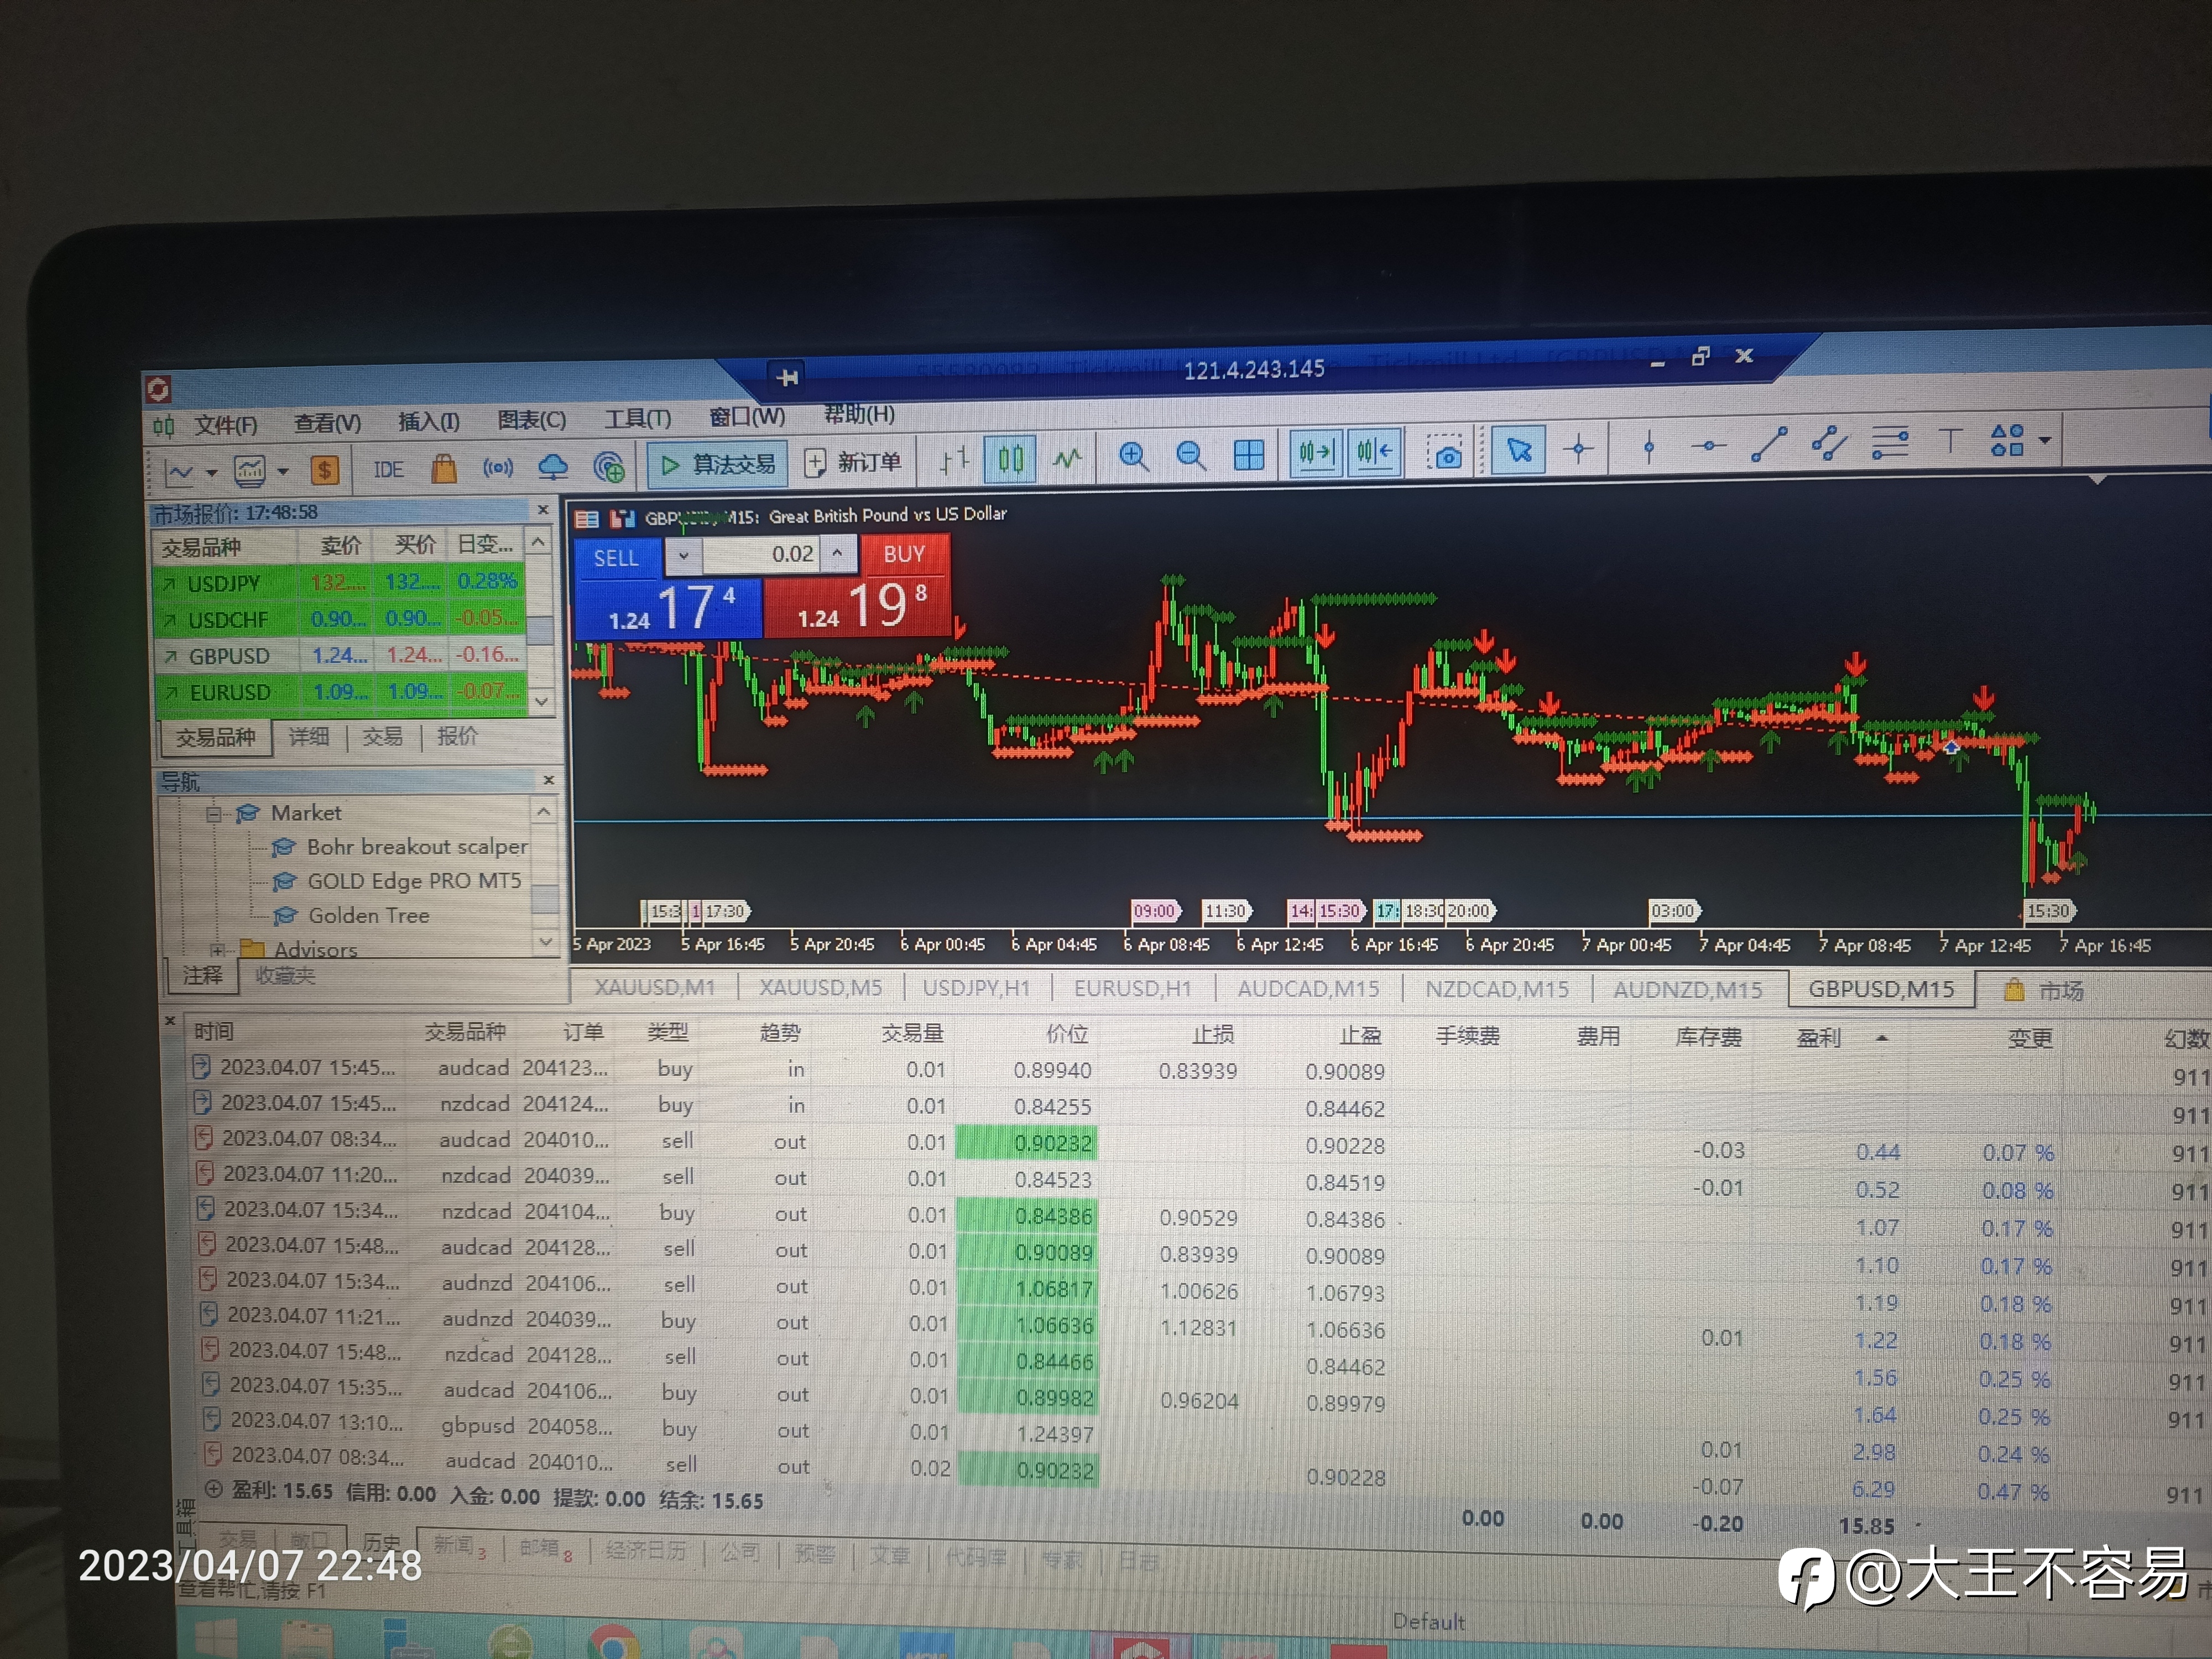
Task: Sort history by 盈利 column header
Action: point(1819,1038)
